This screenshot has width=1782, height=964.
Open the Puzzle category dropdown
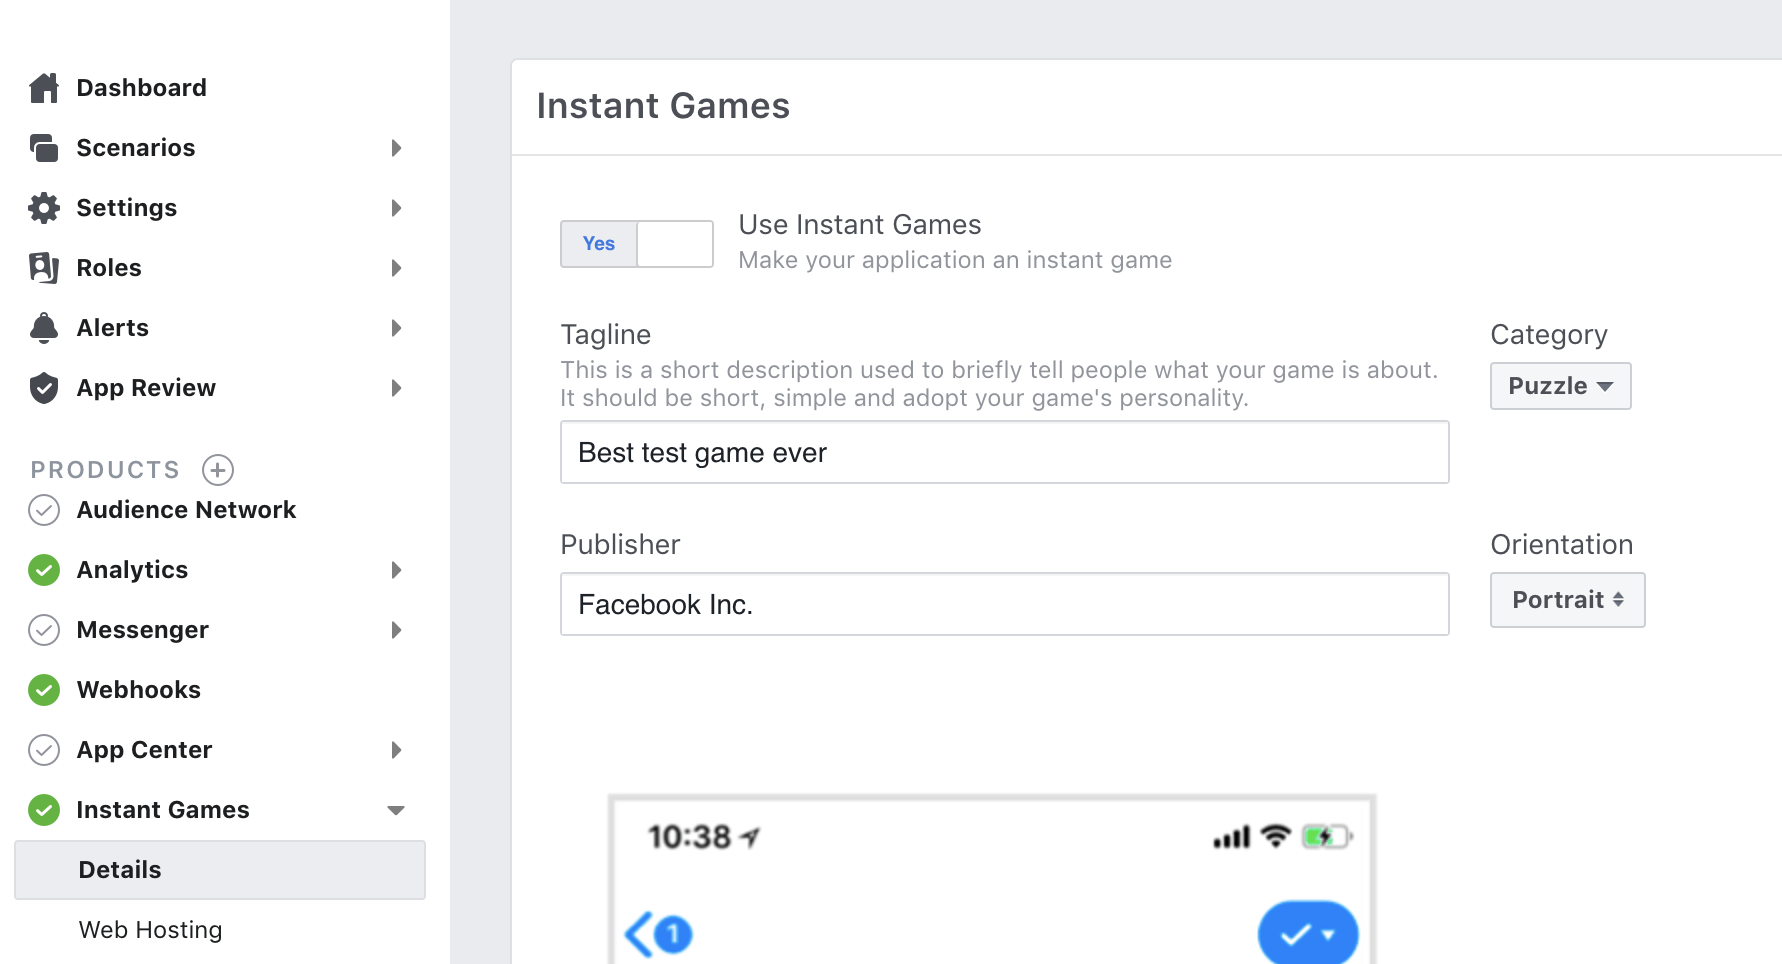(x=1560, y=386)
